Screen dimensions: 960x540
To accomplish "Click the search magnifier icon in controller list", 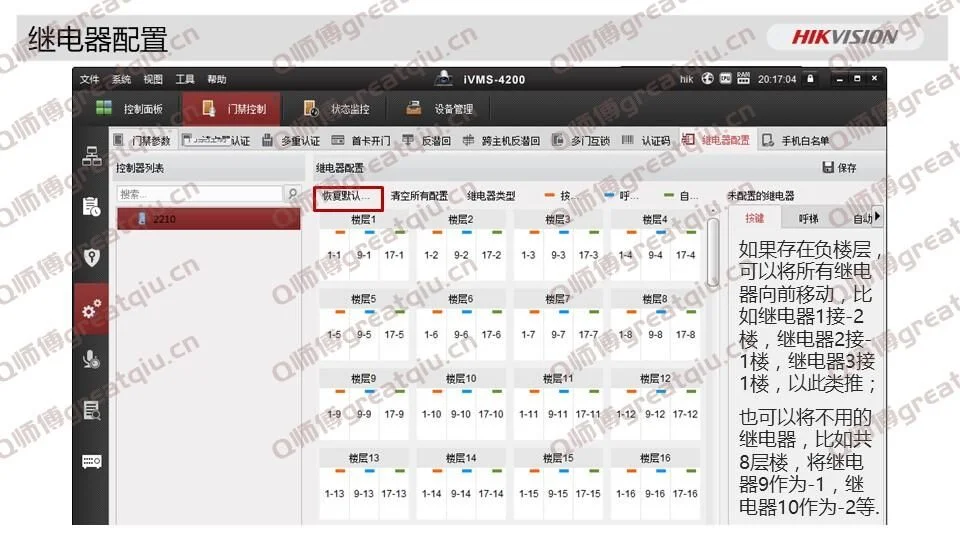I will tap(293, 194).
